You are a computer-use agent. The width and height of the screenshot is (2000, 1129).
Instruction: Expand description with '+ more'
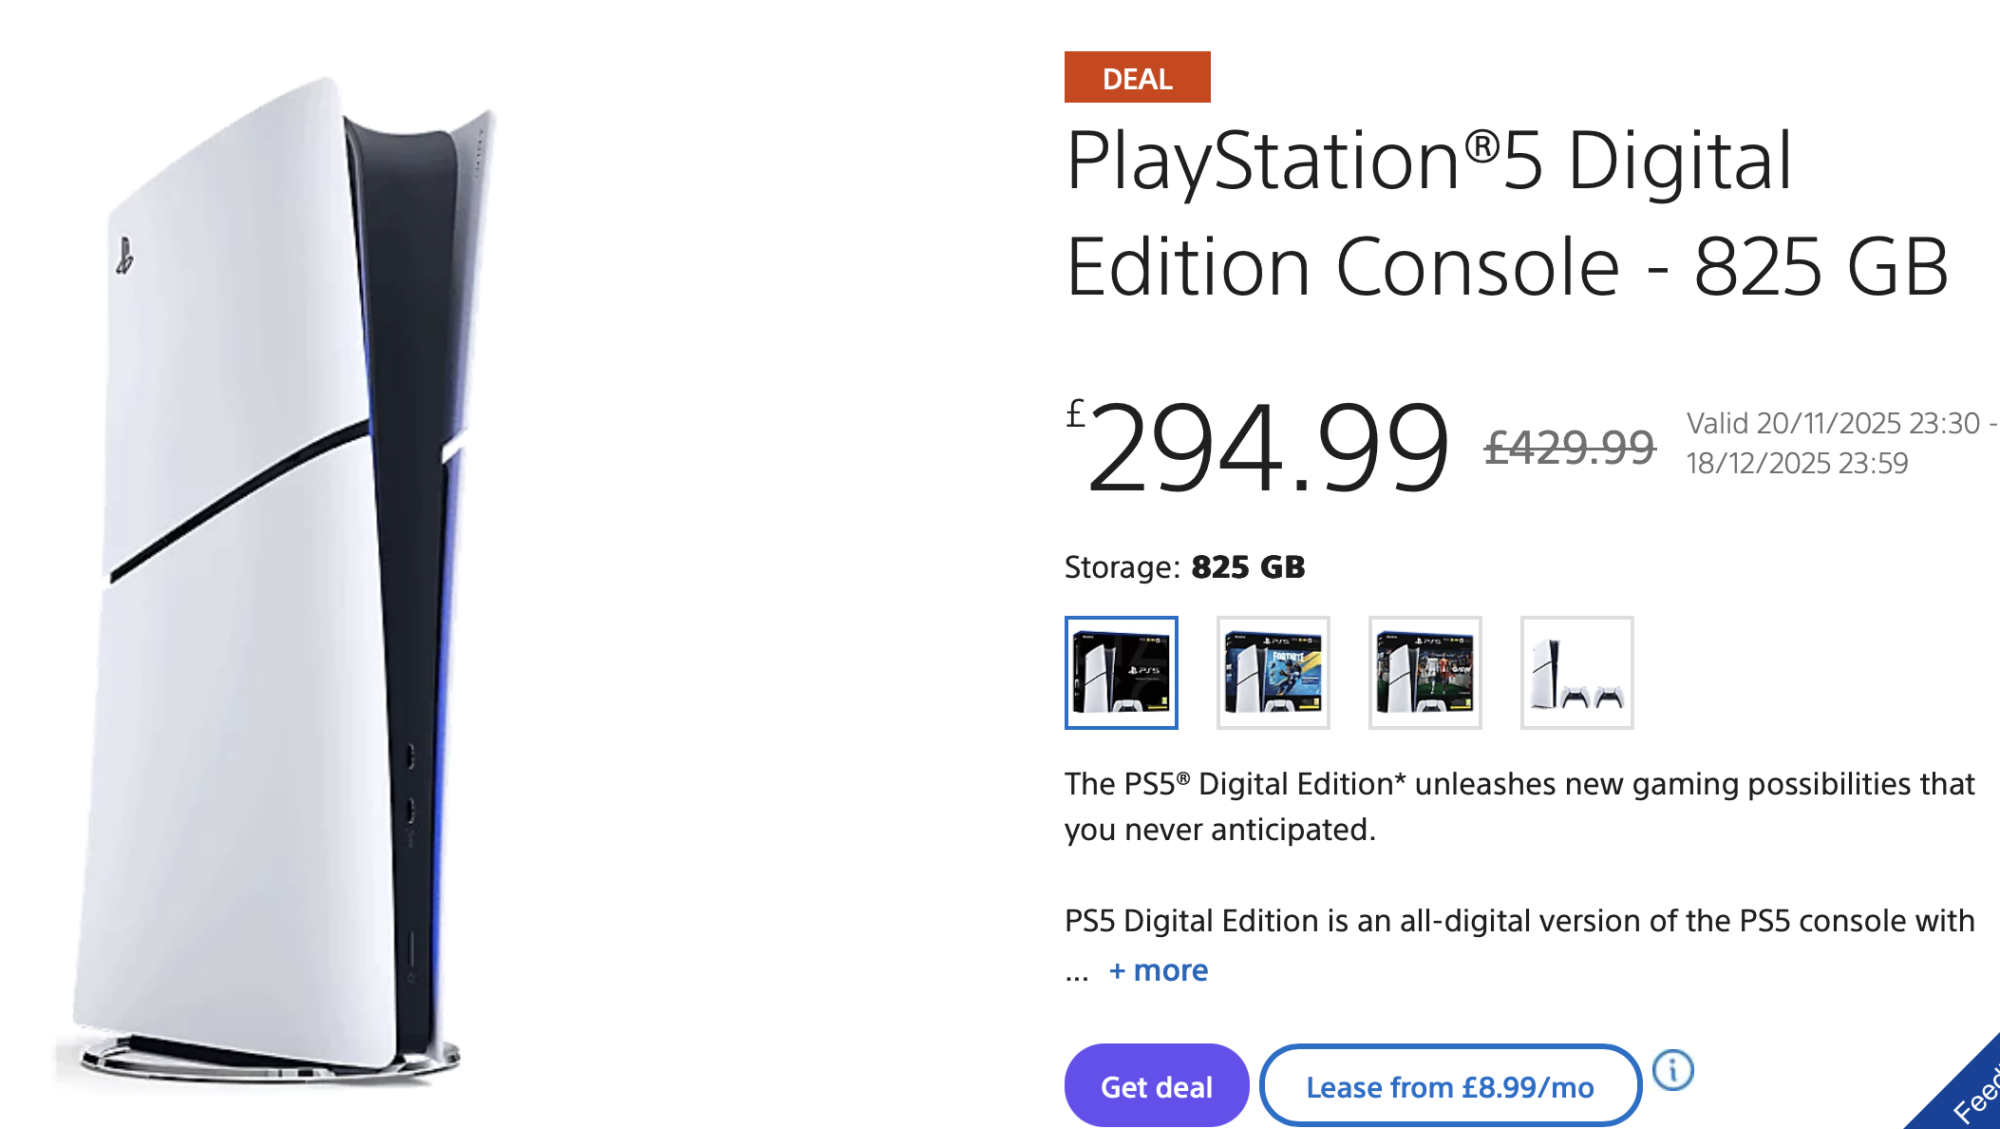[1158, 970]
